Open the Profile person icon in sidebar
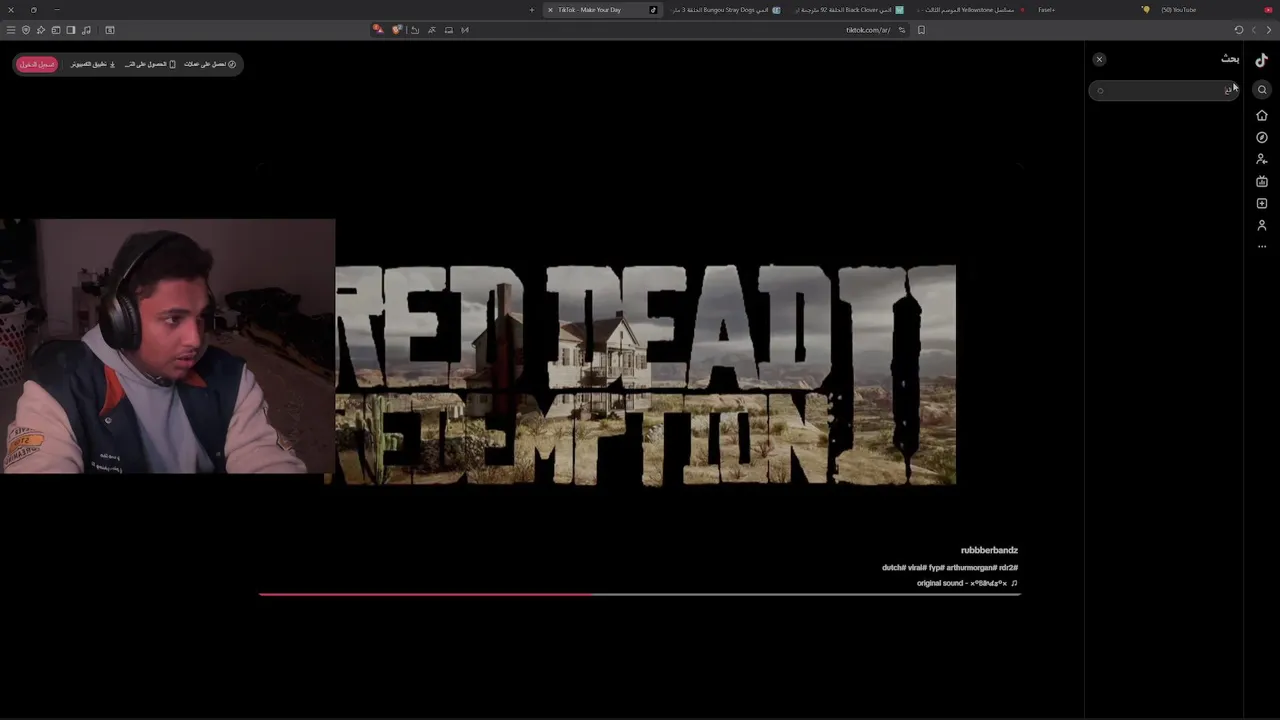 click(x=1262, y=225)
